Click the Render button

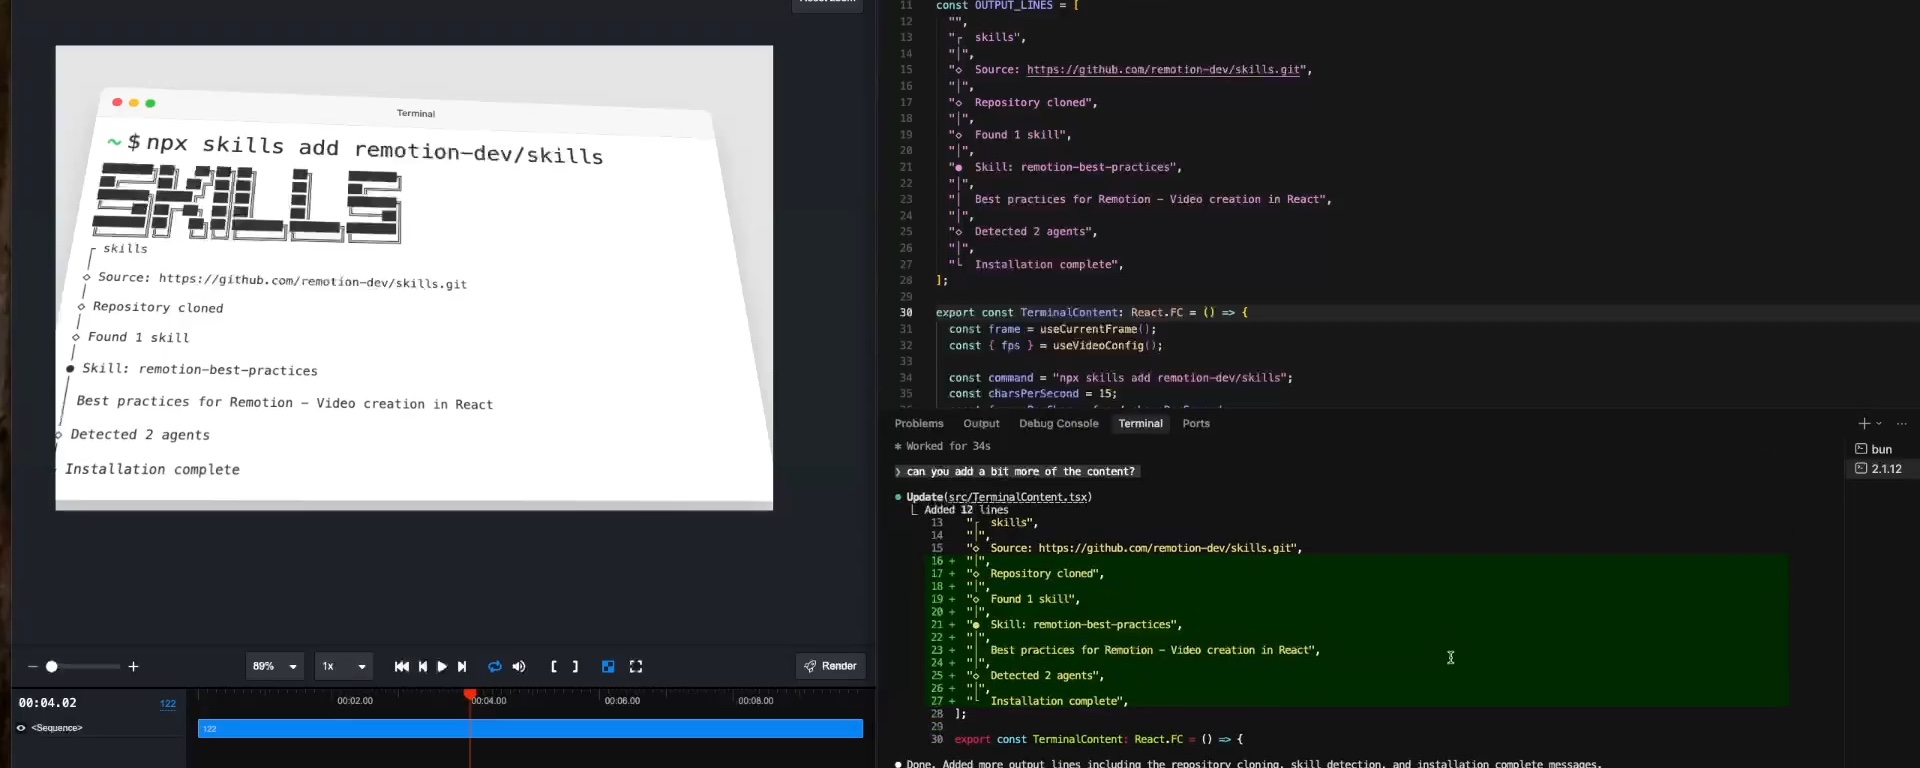tap(831, 667)
